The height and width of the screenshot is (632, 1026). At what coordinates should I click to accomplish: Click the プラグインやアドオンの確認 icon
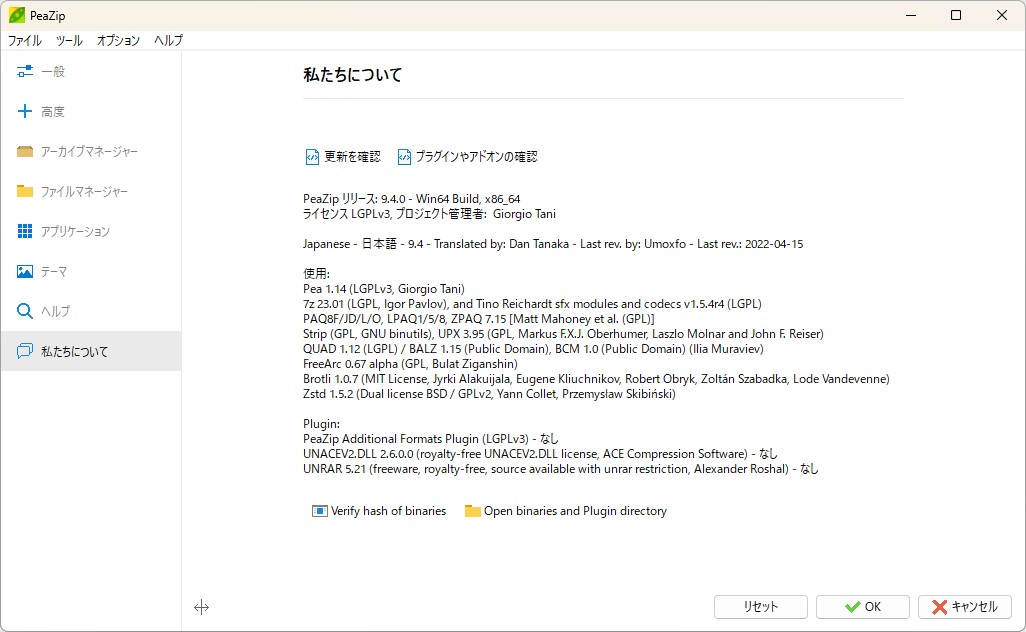(x=404, y=156)
